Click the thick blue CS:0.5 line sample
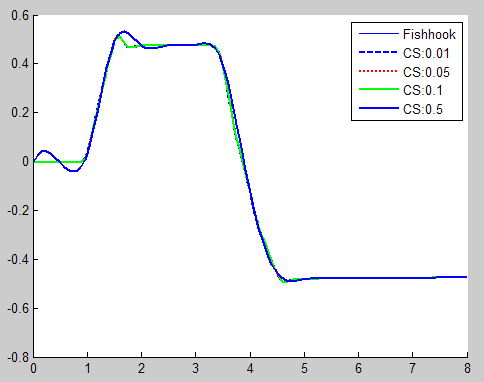484x382 pixels. tap(379, 108)
